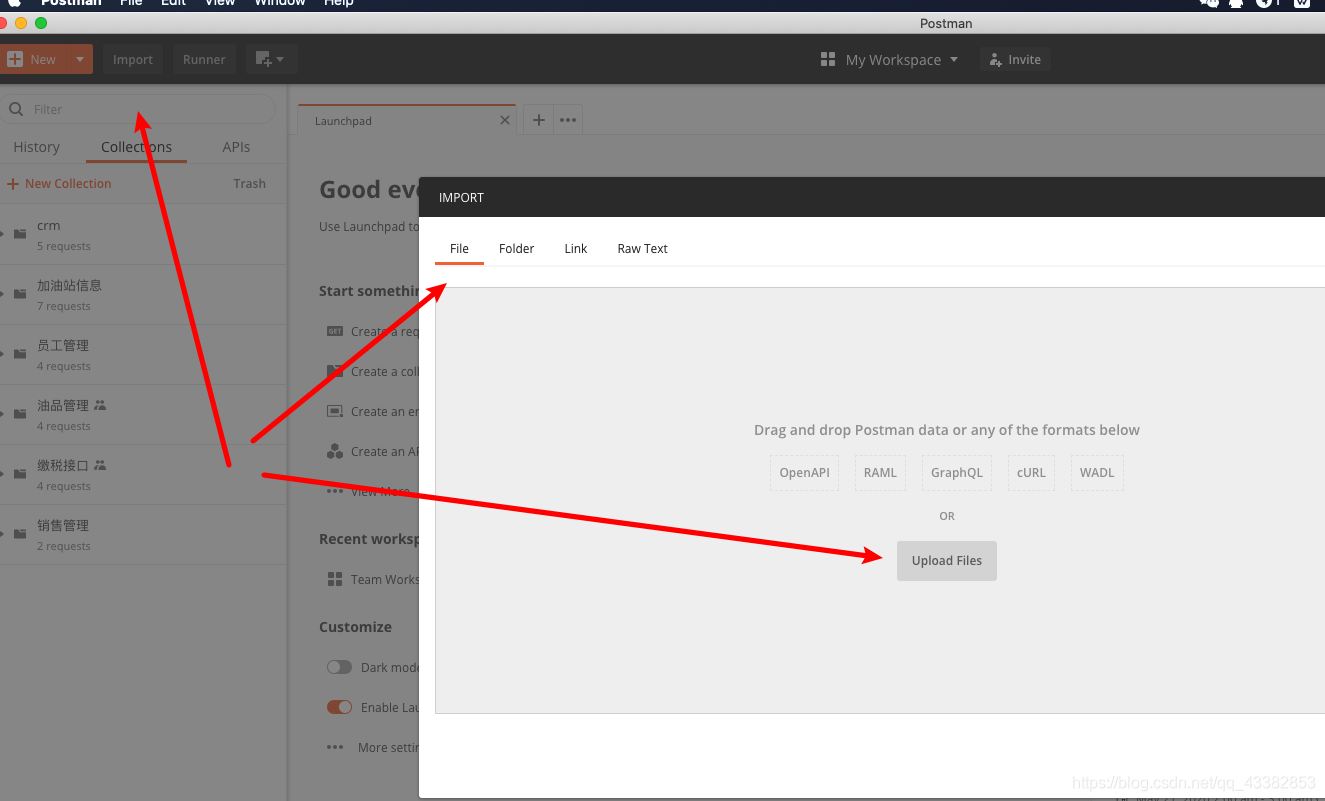Open Team Workspace via its grid icon
The image size is (1325, 801).
[x=335, y=579]
